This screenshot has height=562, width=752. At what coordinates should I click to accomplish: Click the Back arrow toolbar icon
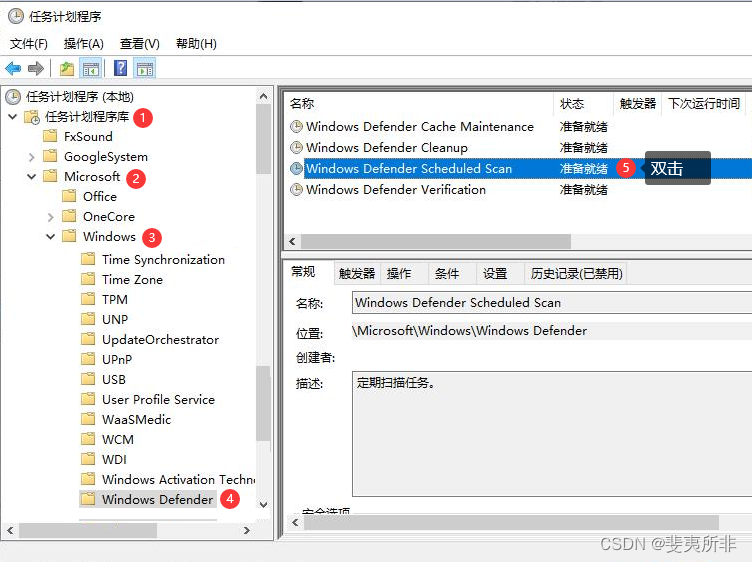[x=13, y=69]
